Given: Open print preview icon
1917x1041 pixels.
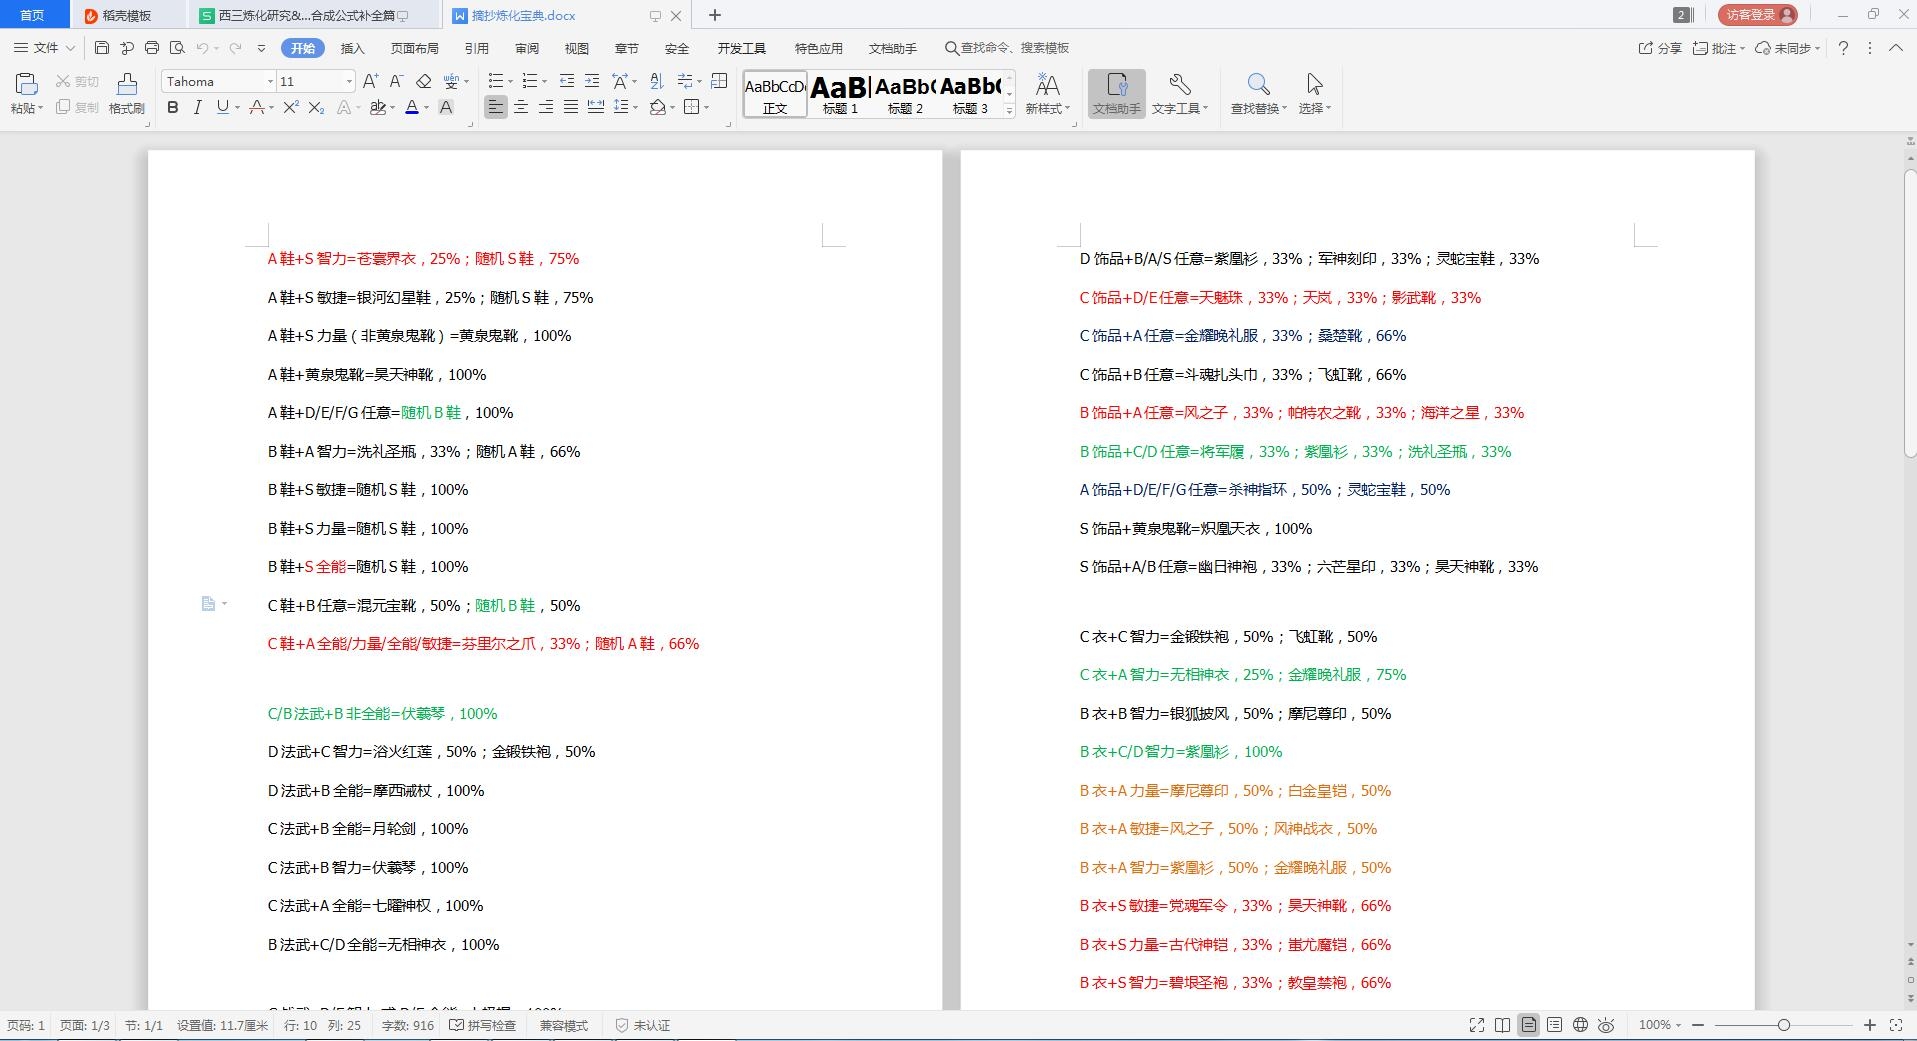Looking at the screenshot, I should coord(177,48).
